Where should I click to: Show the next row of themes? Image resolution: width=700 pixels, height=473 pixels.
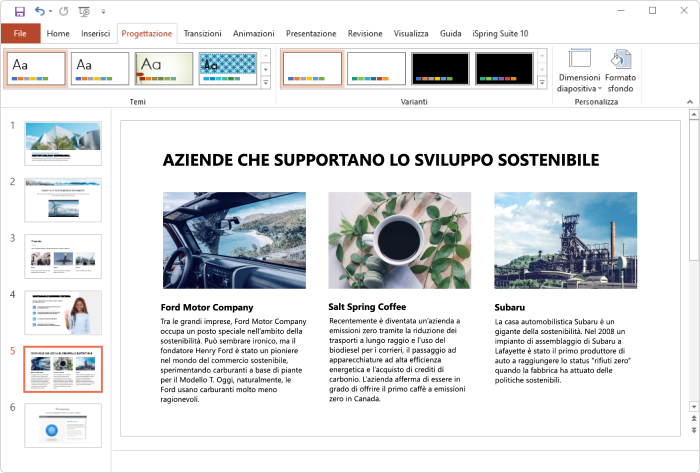click(x=266, y=69)
